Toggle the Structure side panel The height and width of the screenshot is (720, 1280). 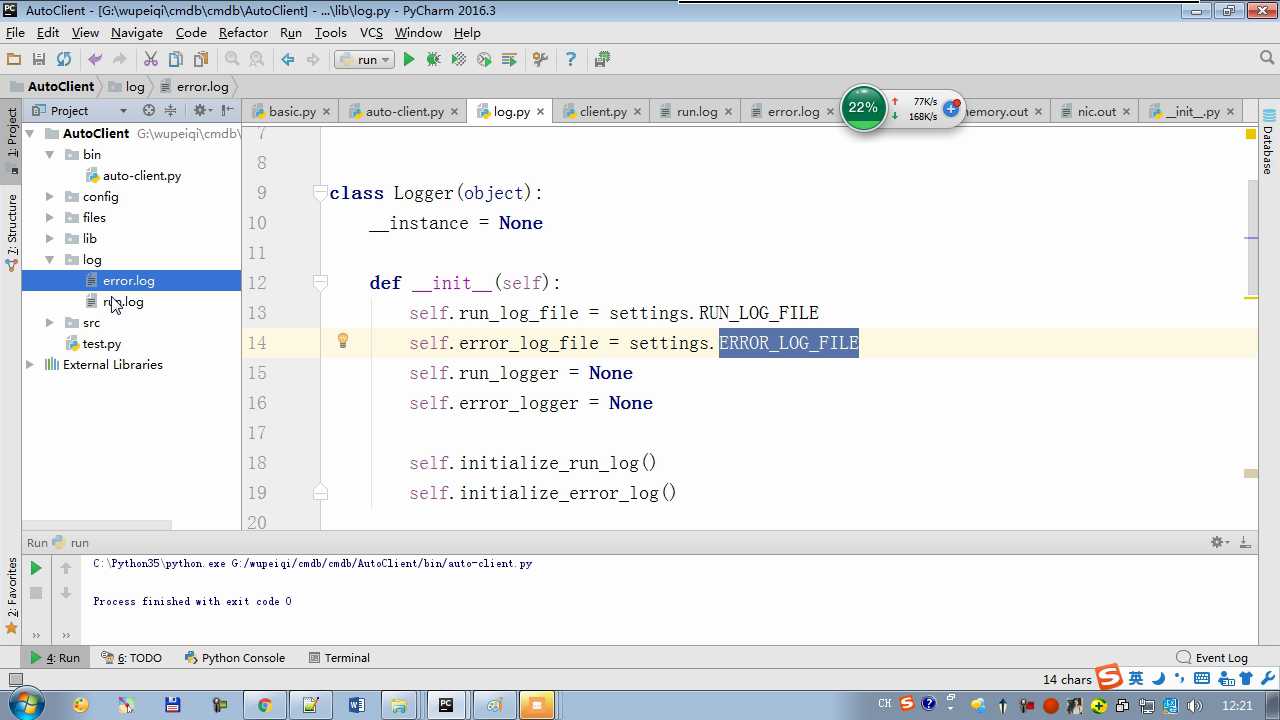coord(12,232)
